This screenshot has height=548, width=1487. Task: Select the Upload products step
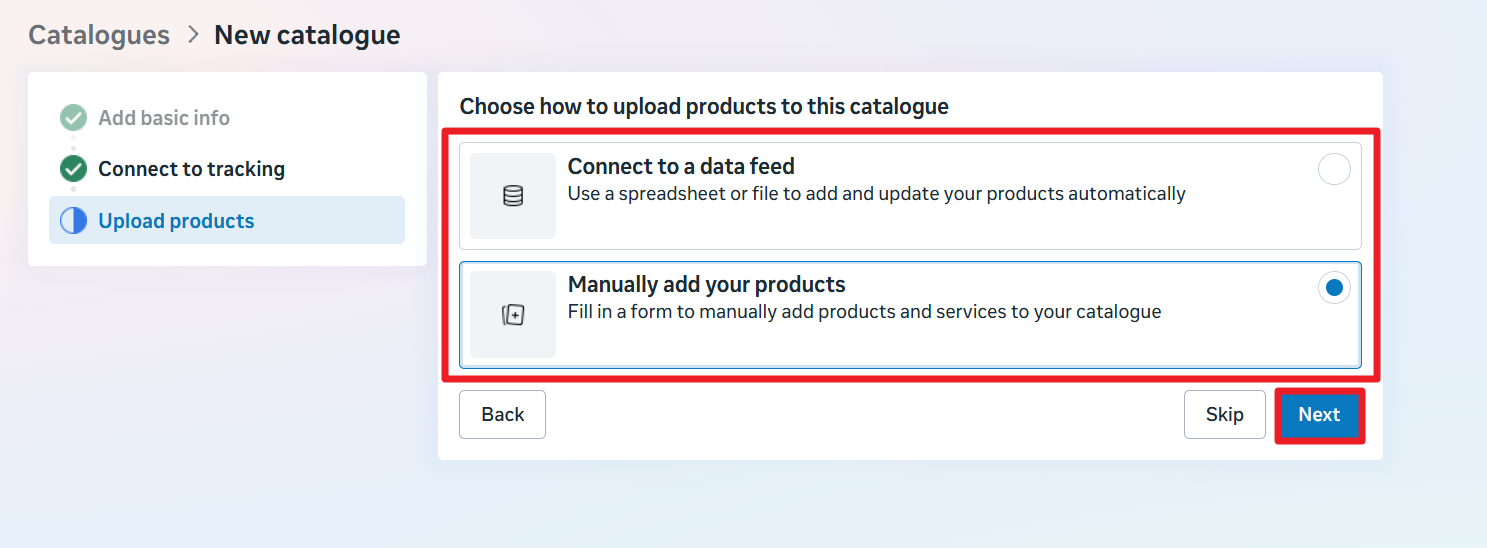[176, 221]
